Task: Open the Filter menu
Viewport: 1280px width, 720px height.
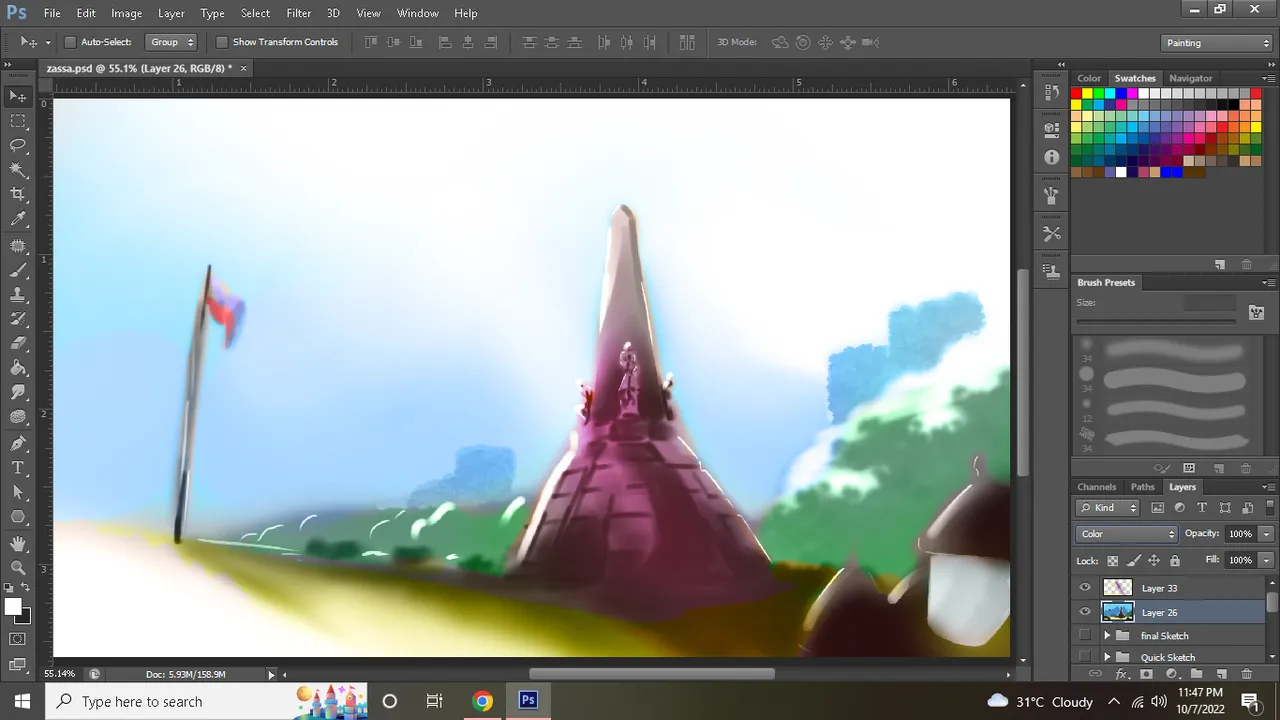Action: tap(299, 13)
